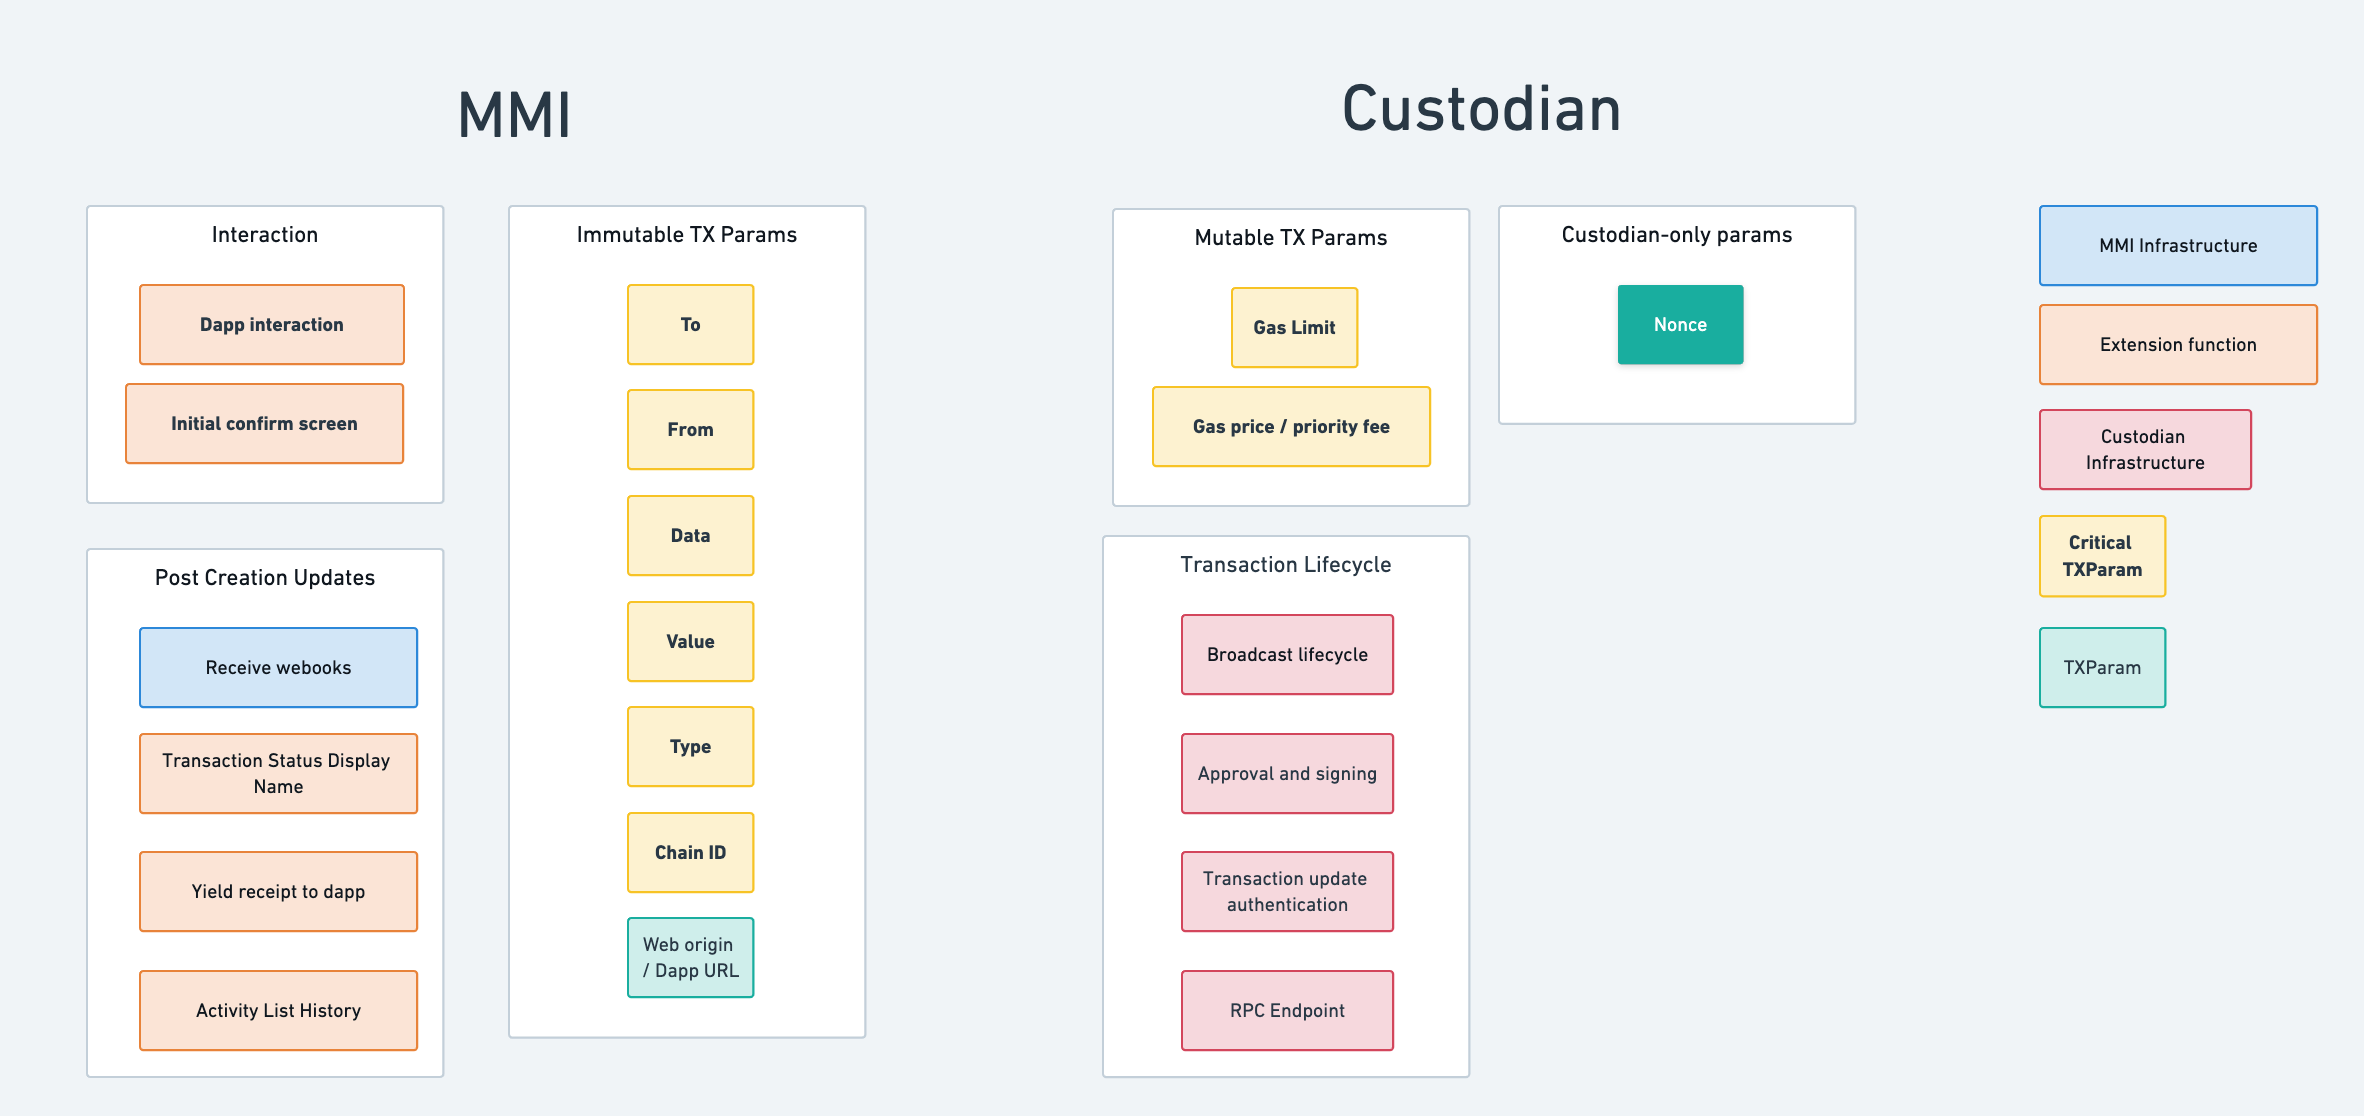Click the Chain ID box

pyautogui.click(x=690, y=852)
